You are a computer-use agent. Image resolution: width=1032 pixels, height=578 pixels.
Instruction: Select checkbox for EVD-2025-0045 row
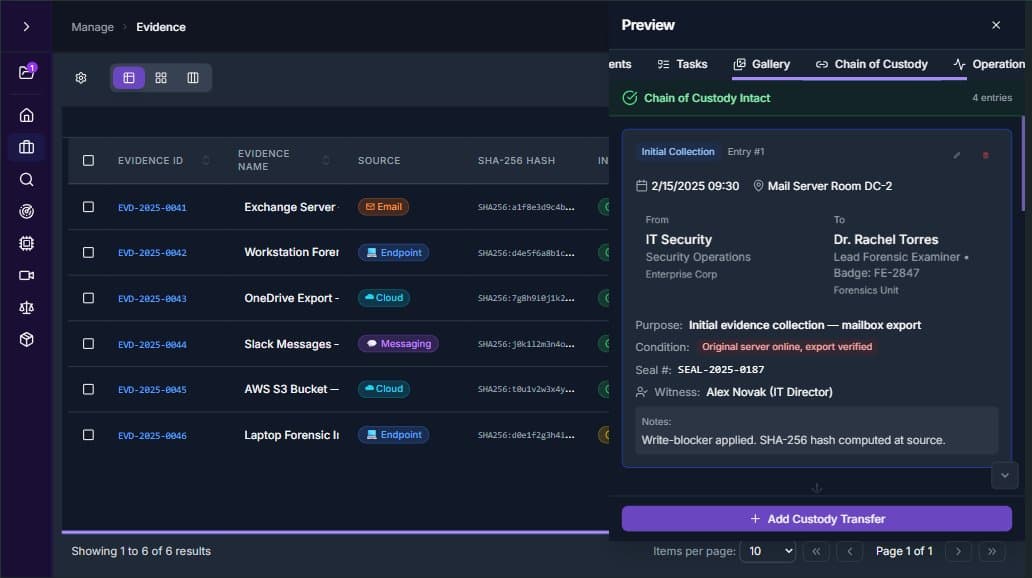point(88,389)
